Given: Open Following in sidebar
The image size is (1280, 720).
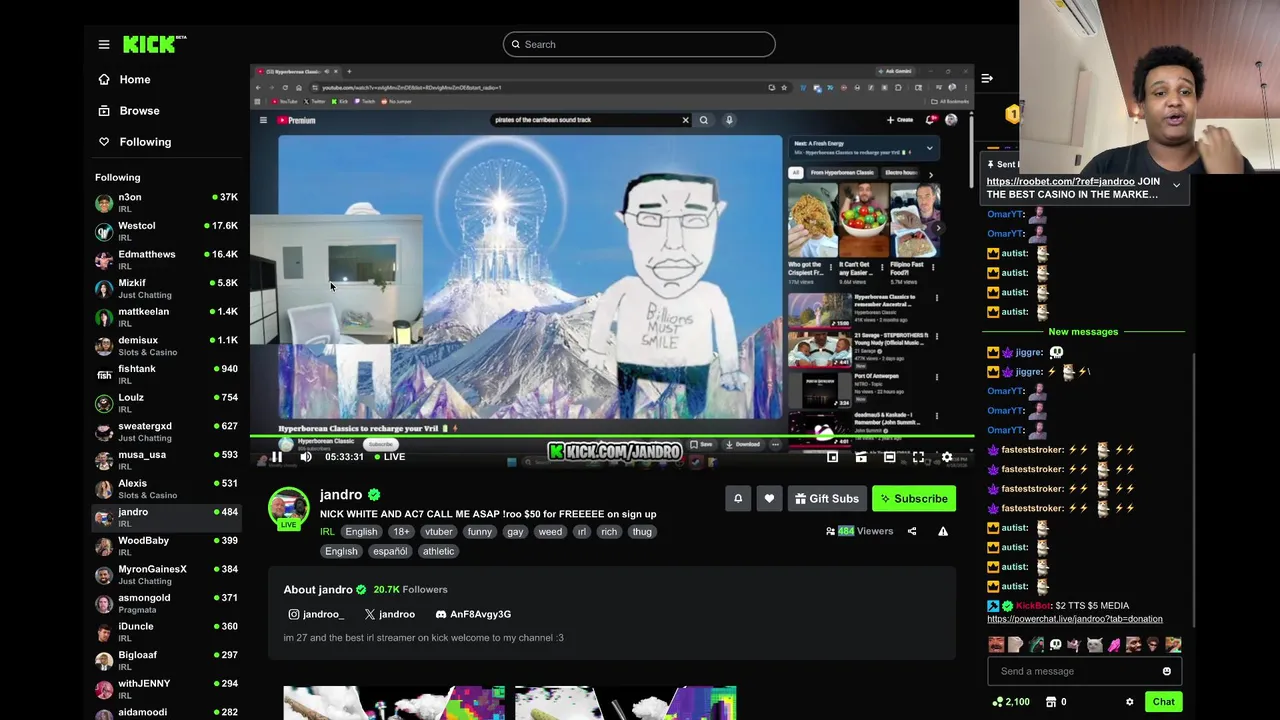Looking at the screenshot, I should tap(135, 141).
